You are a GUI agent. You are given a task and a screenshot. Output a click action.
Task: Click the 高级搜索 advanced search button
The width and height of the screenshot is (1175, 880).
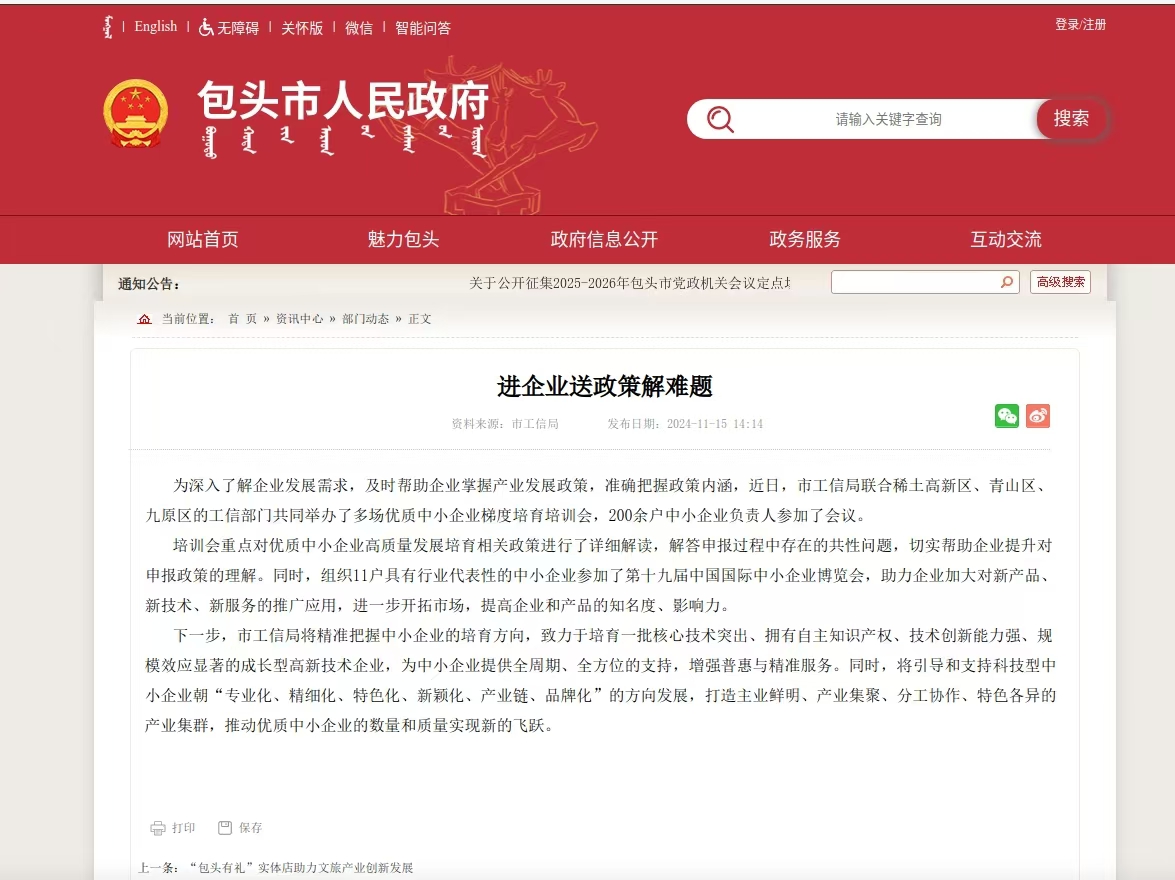click(1060, 282)
